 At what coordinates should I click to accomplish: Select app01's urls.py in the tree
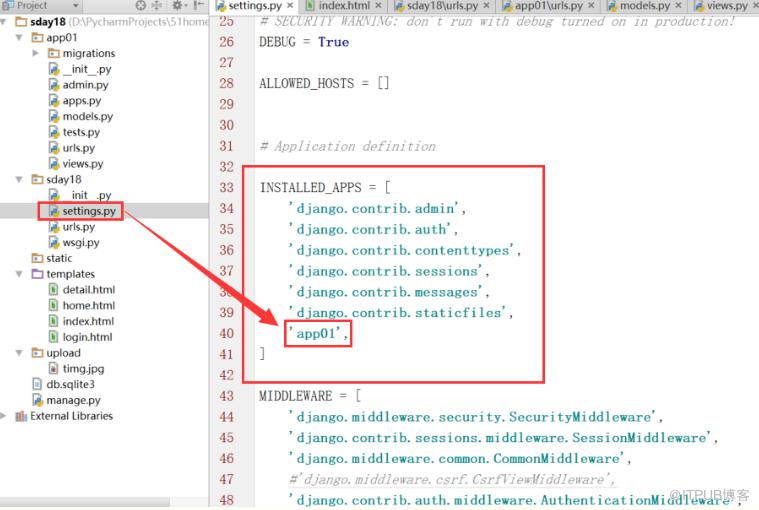point(72,148)
